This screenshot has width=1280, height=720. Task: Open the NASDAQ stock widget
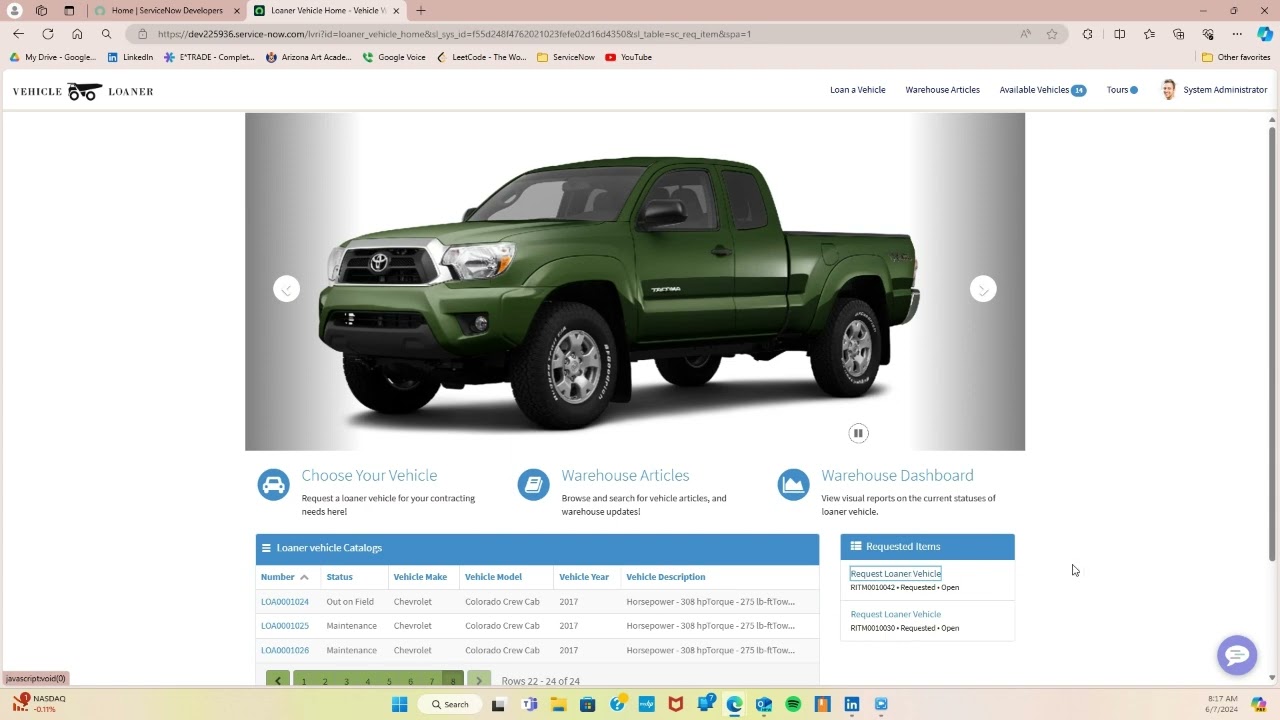pos(38,703)
